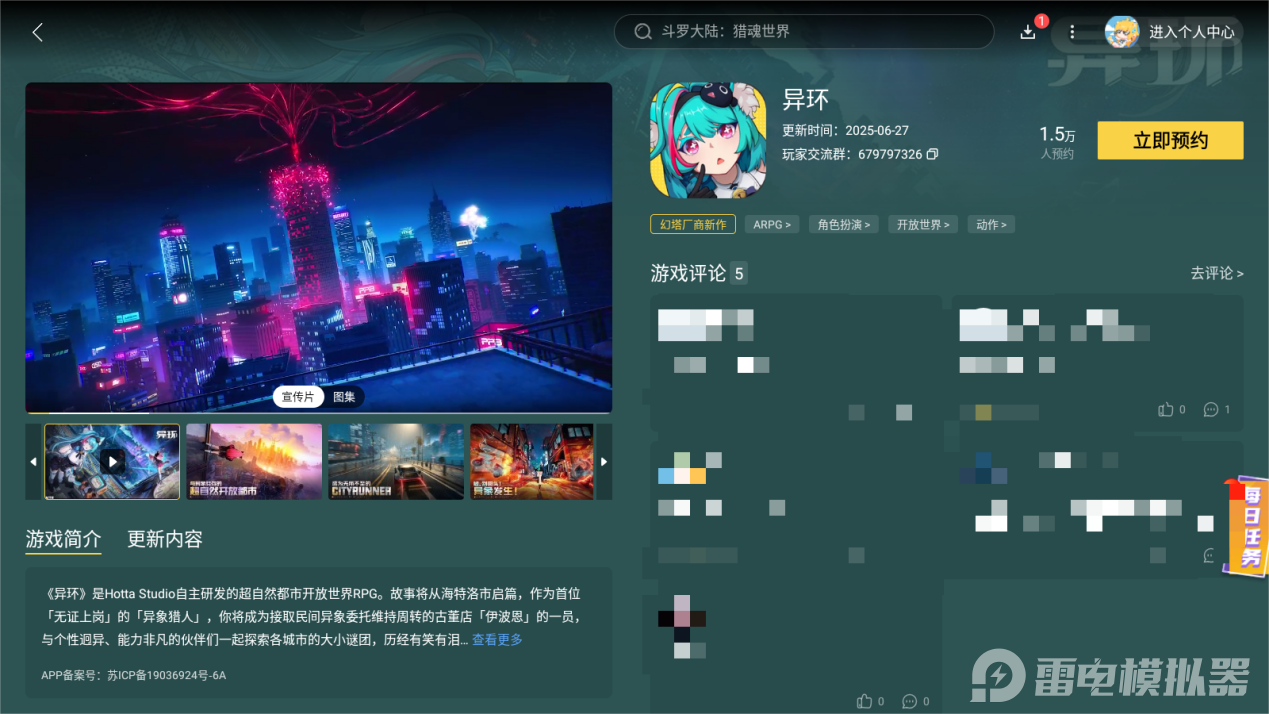Screen dimensions: 1269x714
Task: Open 查看更多 in the game description
Action: pyautogui.click(x=496, y=641)
